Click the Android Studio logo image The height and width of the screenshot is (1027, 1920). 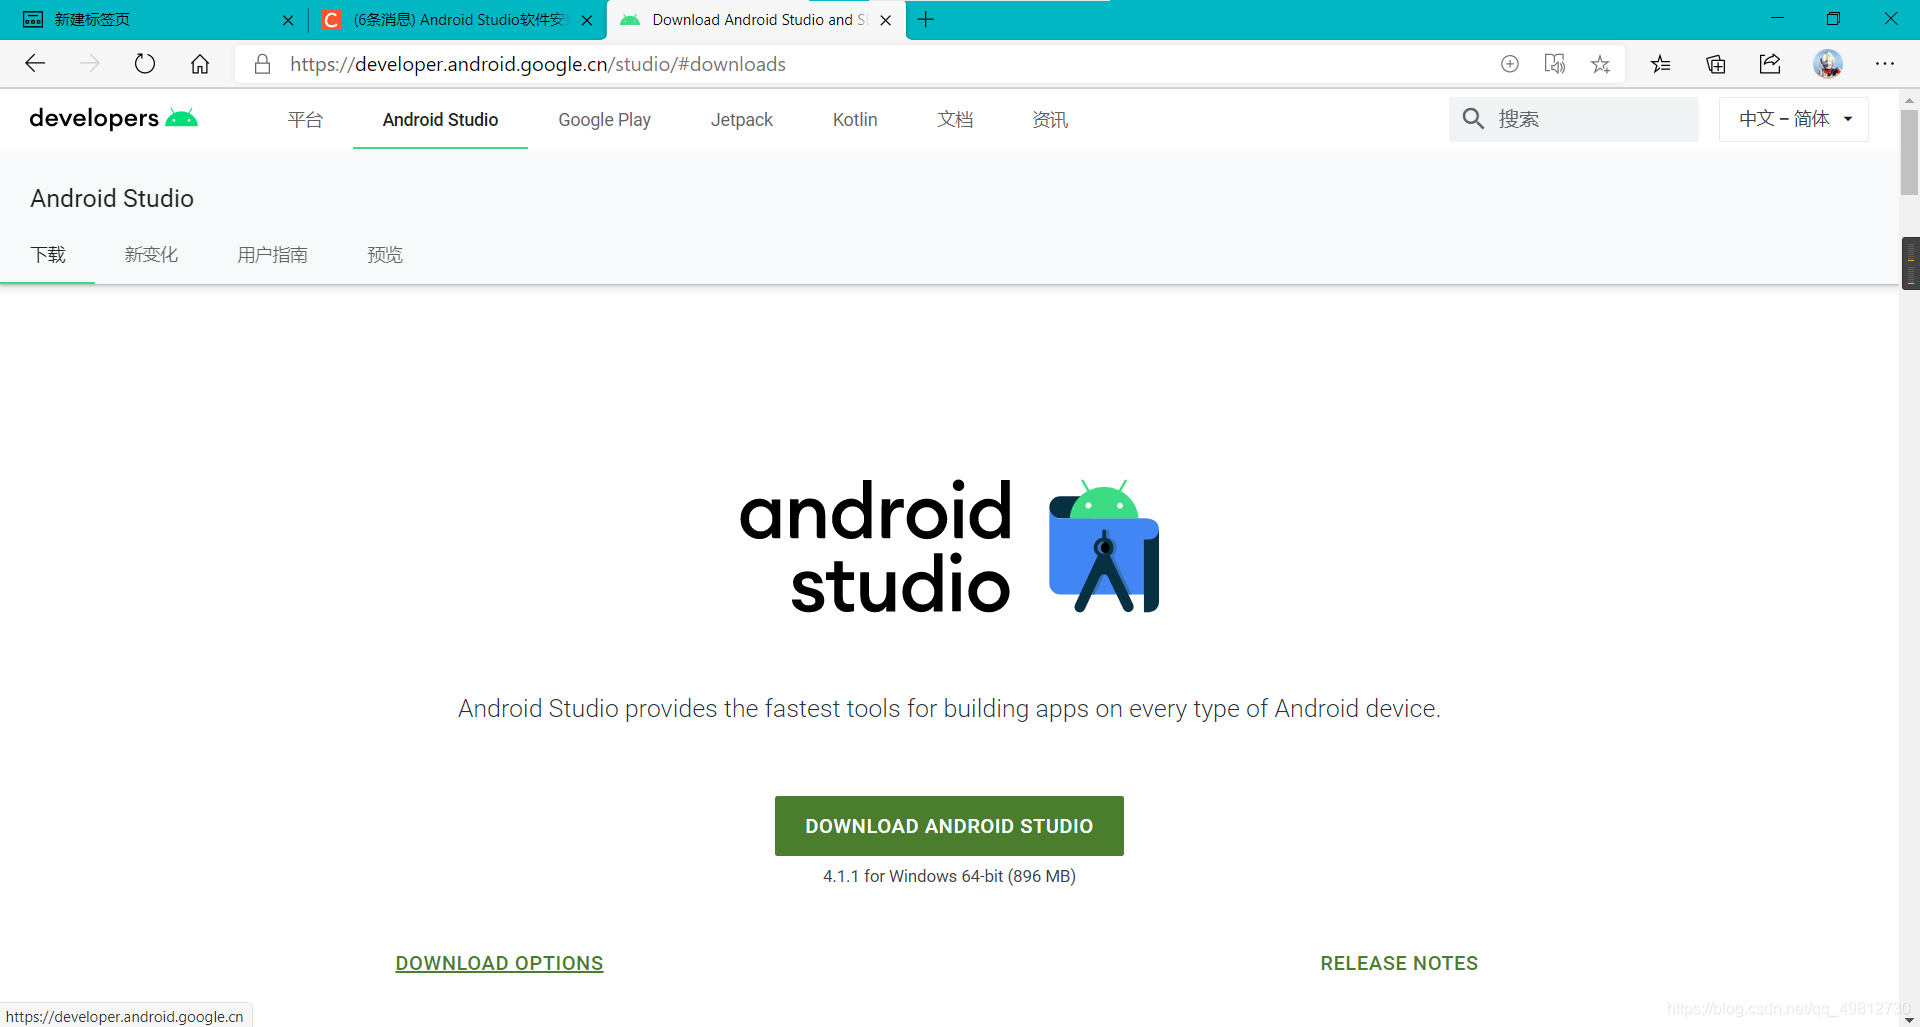(x=949, y=546)
